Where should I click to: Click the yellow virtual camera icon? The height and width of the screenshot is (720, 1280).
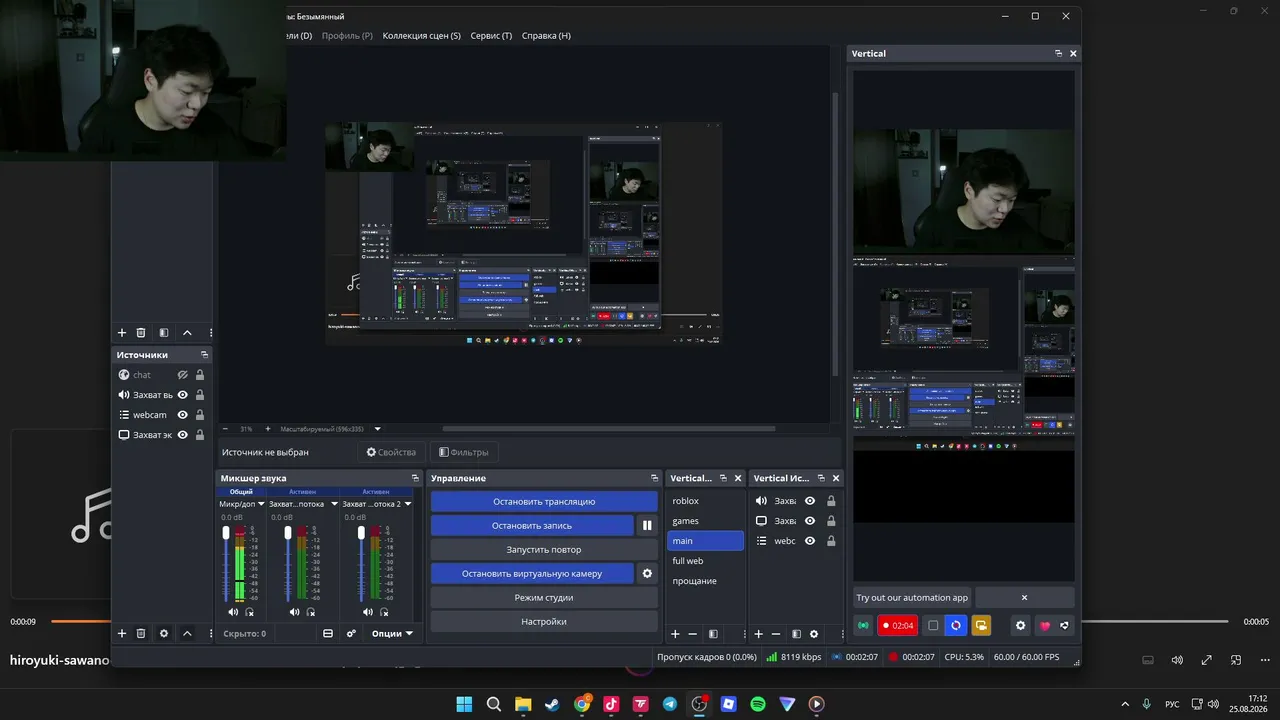tap(981, 626)
